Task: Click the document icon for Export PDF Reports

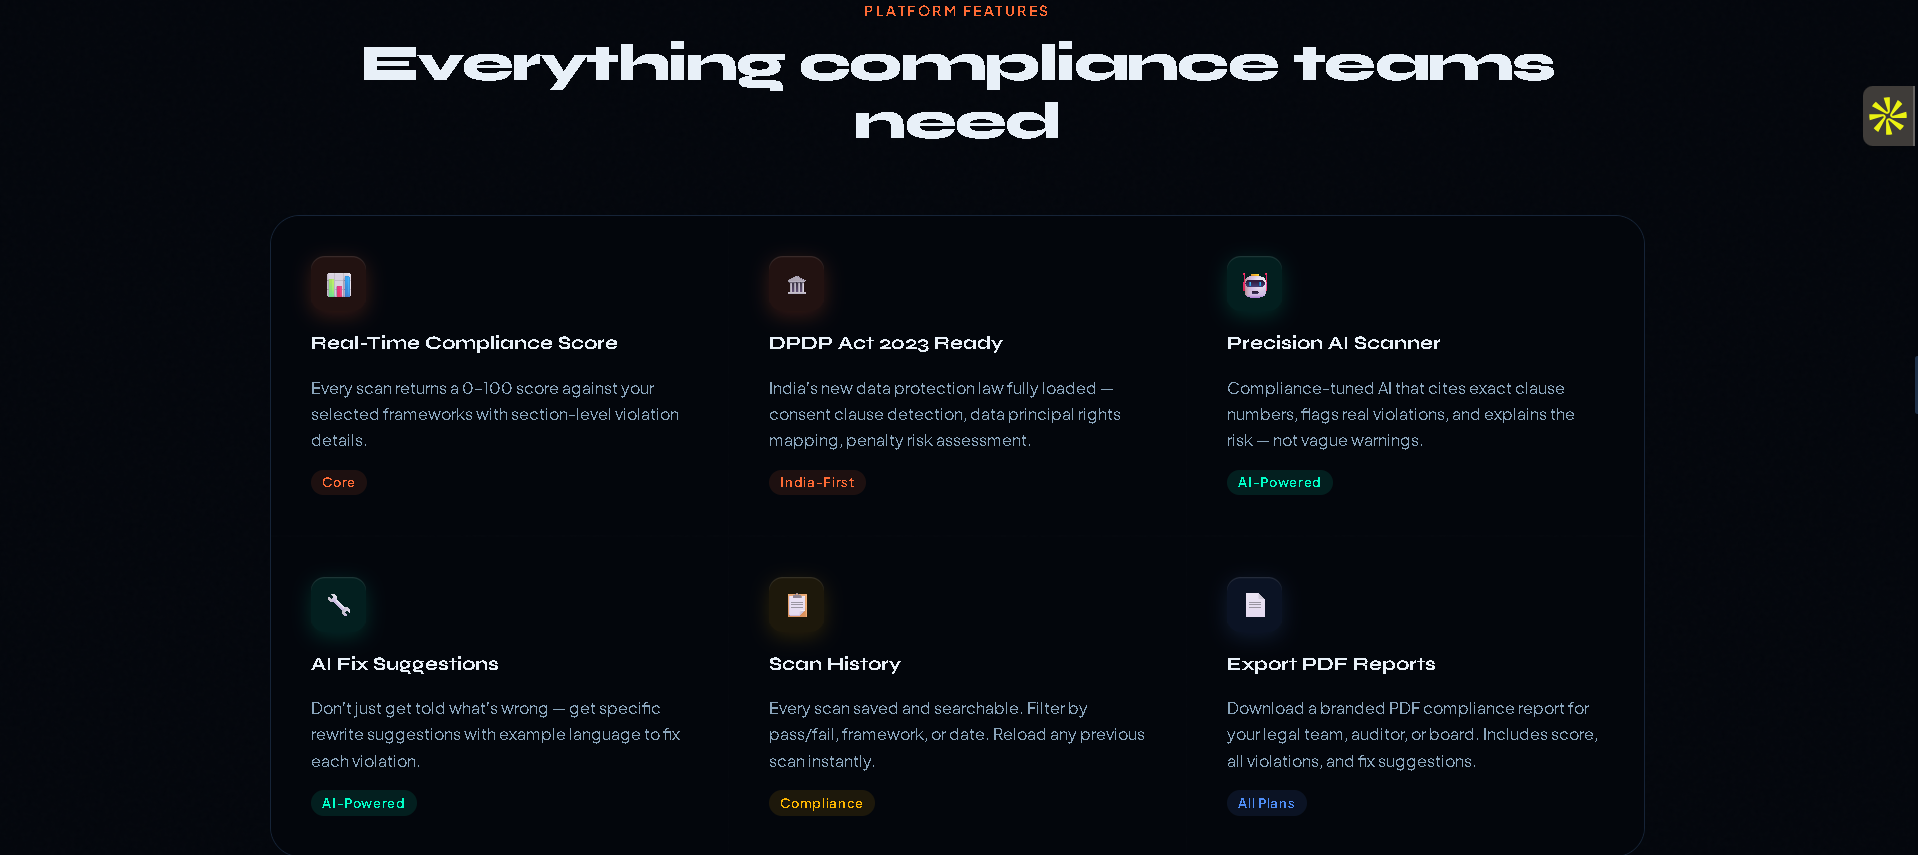Action: (1254, 605)
